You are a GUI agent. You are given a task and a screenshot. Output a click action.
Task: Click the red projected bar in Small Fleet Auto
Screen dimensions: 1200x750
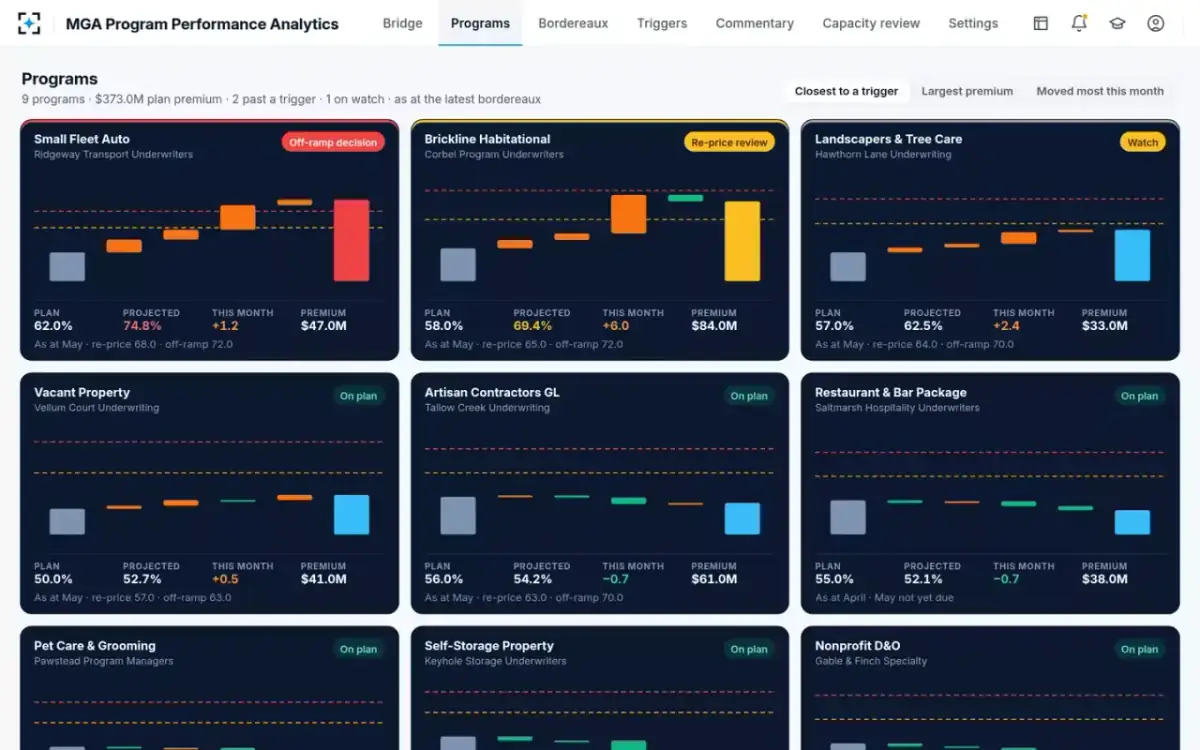pyautogui.click(x=351, y=240)
